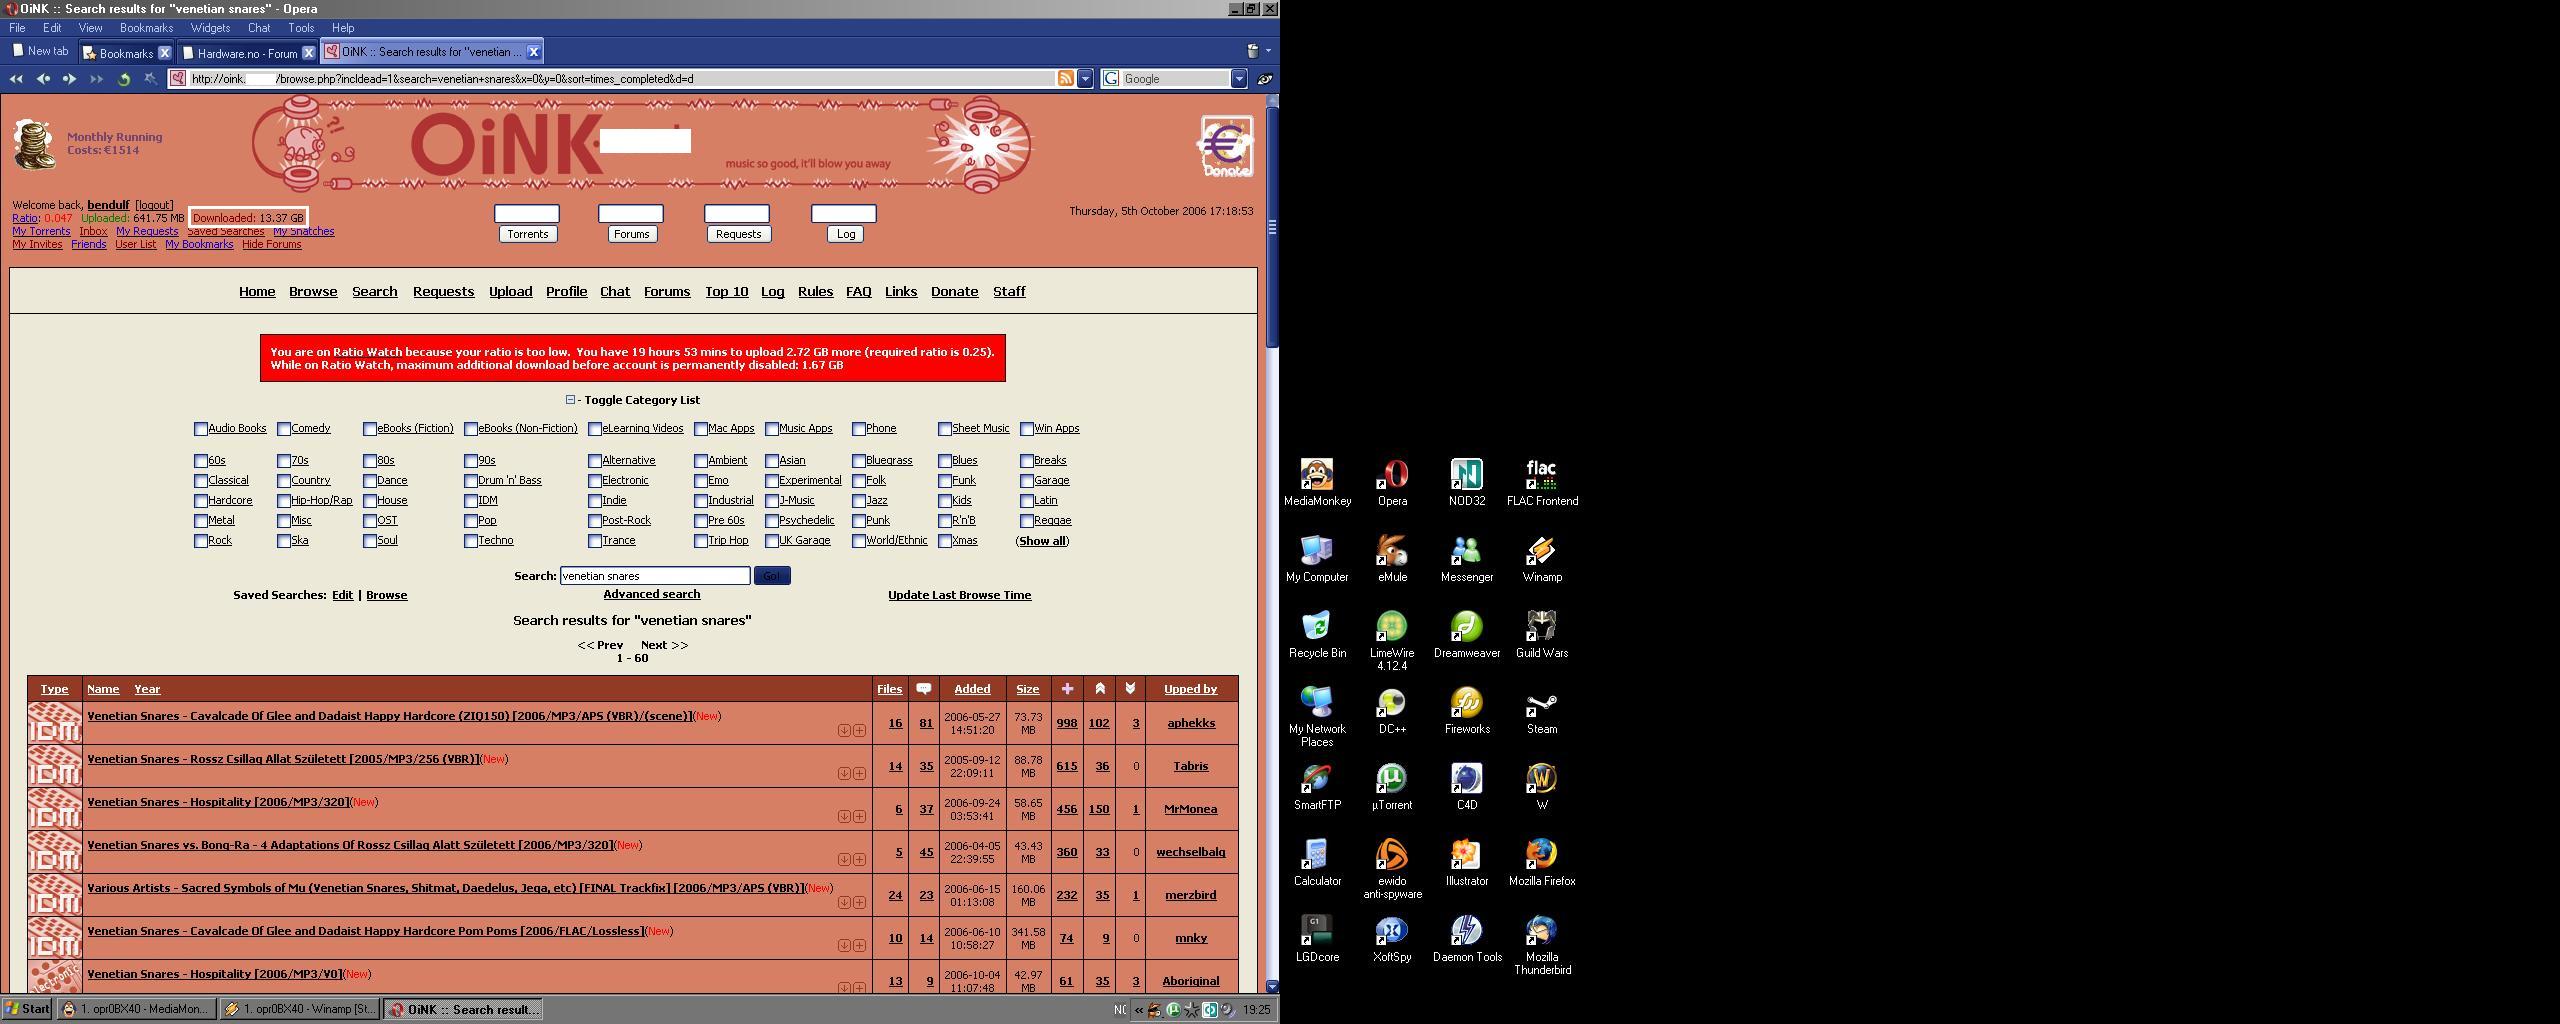Check the Comedy category box
Screen dimensions: 2560x1024
284,429
